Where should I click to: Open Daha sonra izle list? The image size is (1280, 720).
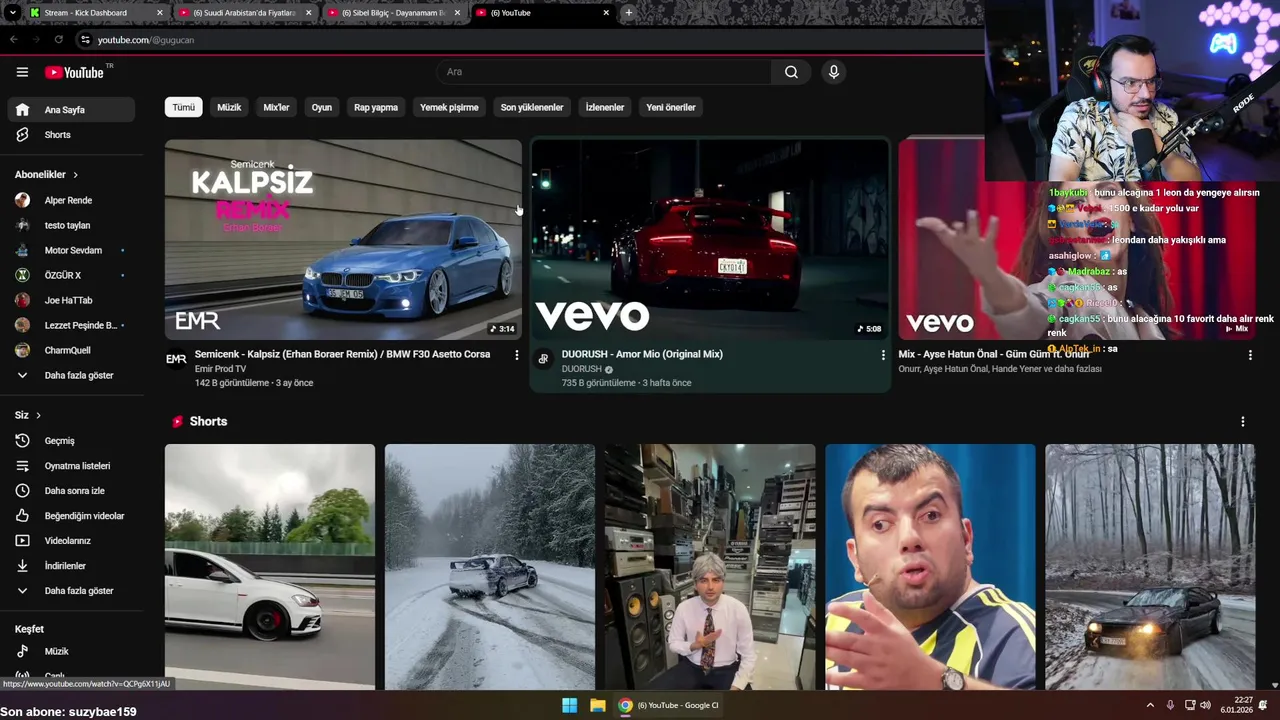tap(70, 491)
